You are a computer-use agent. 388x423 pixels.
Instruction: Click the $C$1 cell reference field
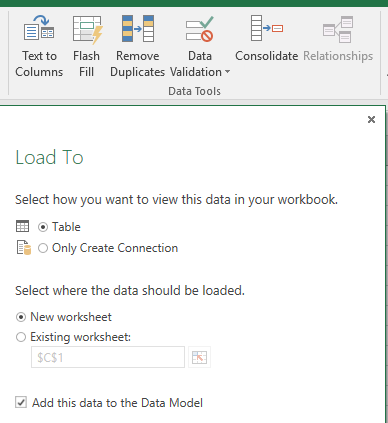pyautogui.click(x=108, y=357)
